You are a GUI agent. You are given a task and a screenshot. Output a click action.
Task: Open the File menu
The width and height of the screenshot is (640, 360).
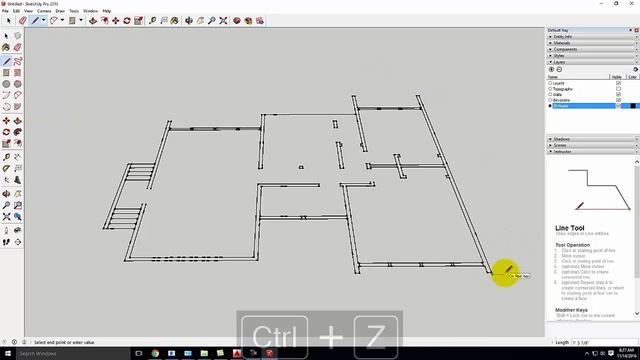pos(5,11)
